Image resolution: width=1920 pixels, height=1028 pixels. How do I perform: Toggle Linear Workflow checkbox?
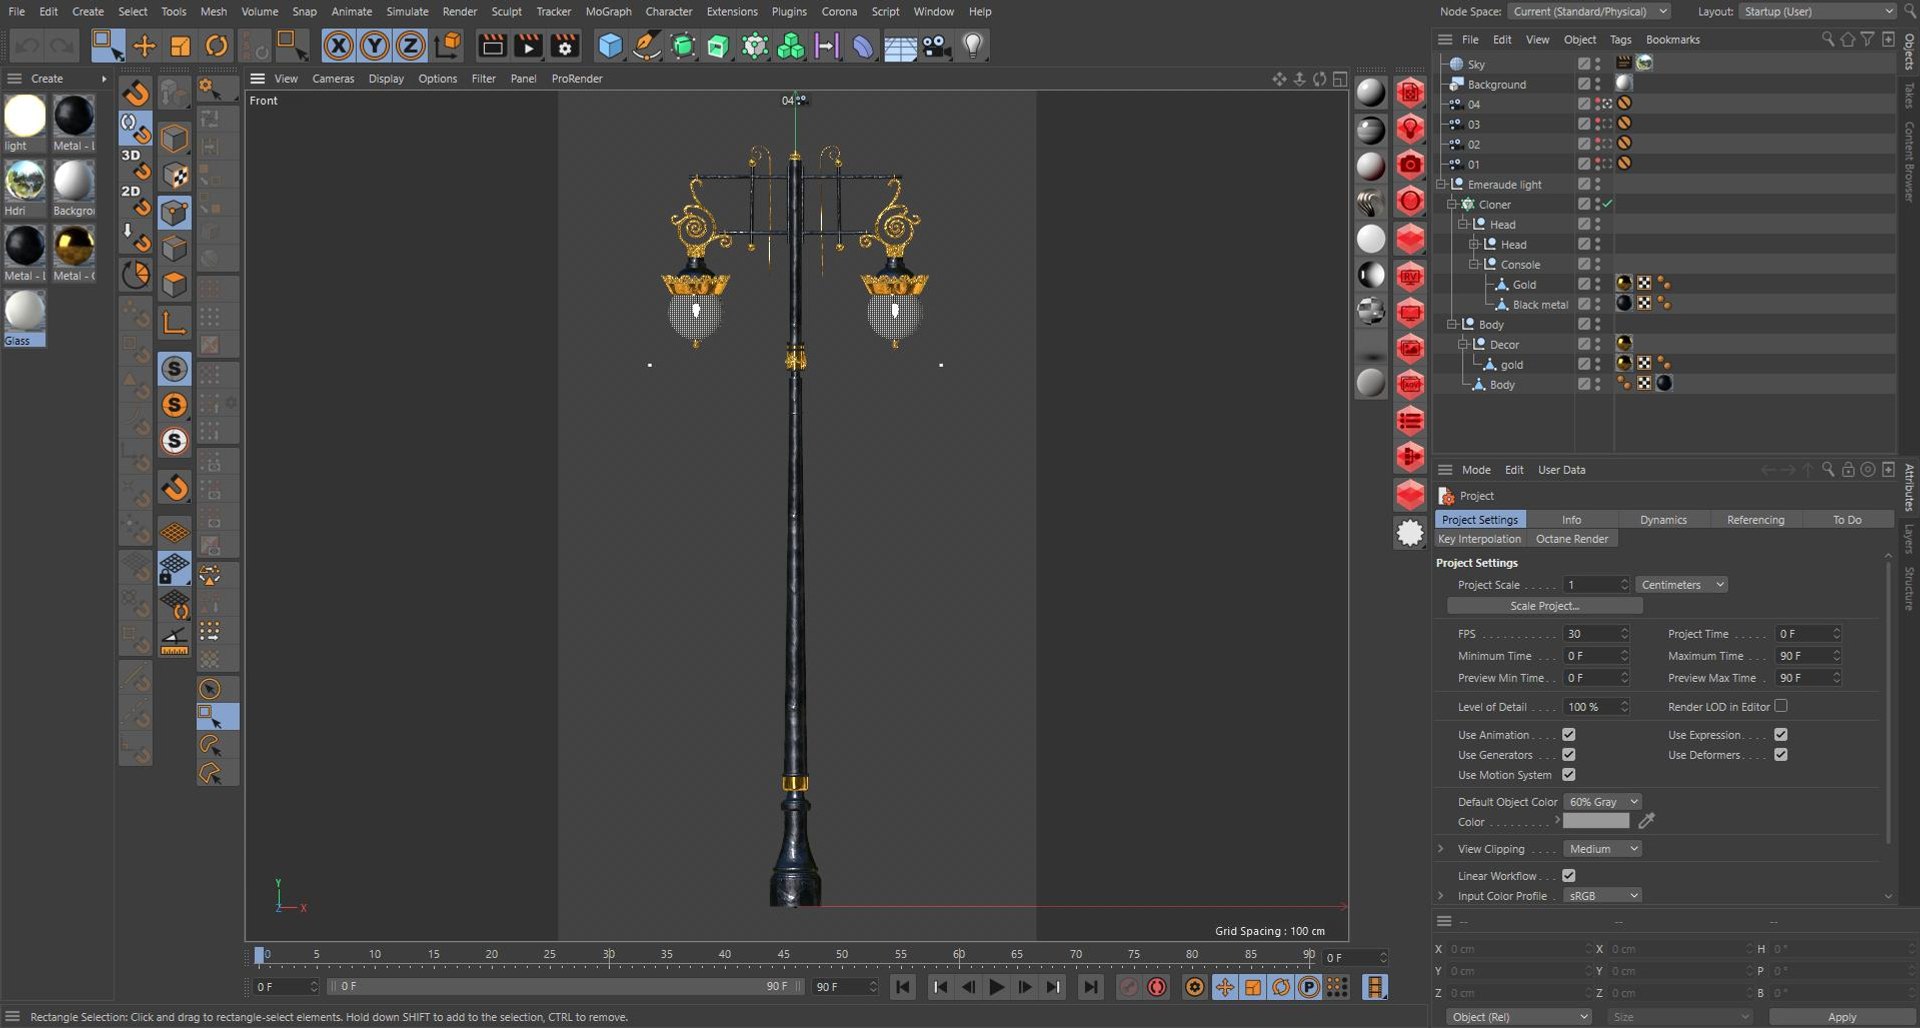pos(1568,876)
